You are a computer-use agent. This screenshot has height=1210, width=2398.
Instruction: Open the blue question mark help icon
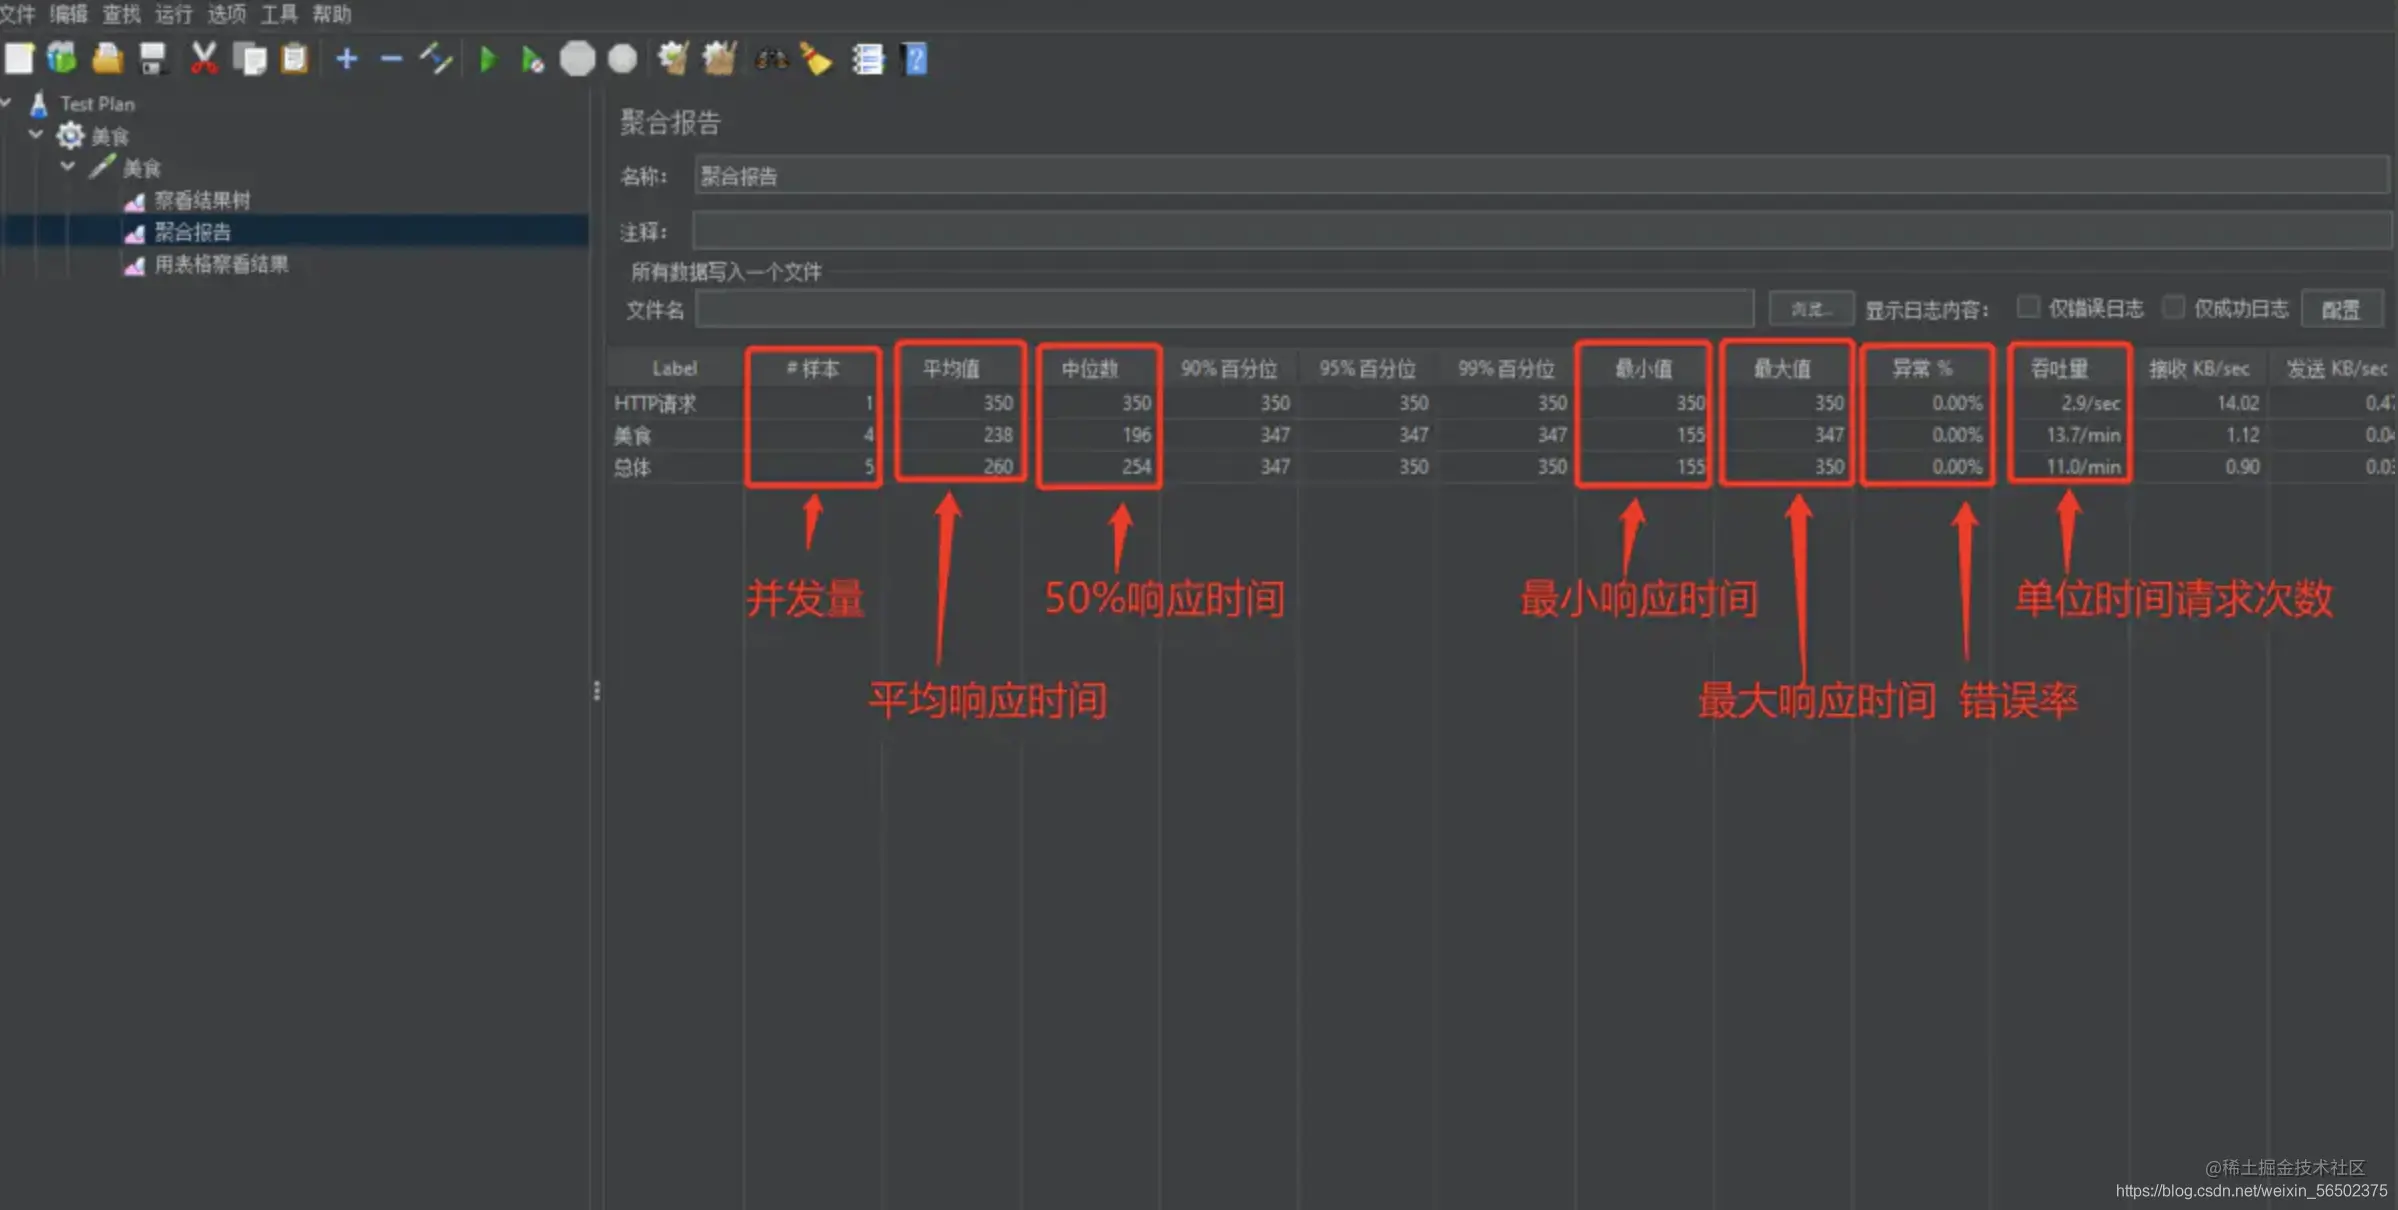[915, 59]
